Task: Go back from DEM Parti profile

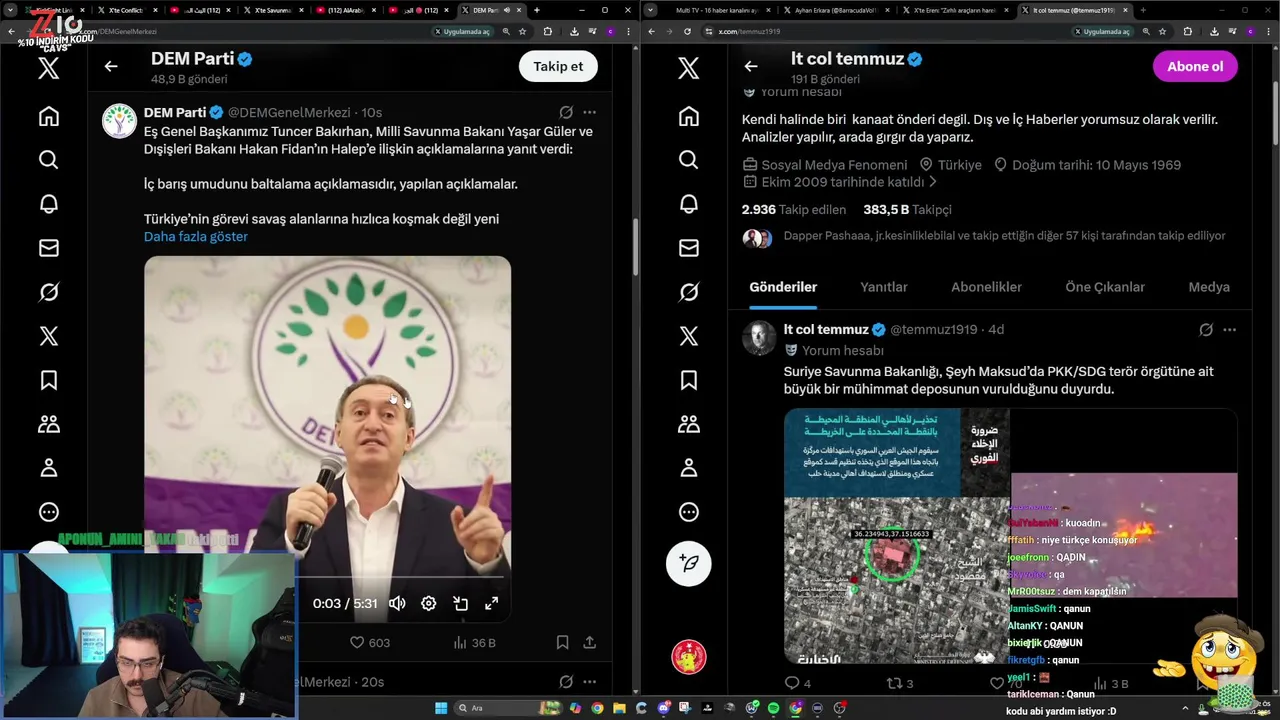Action: pyautogui.click(x=111, y=66)
